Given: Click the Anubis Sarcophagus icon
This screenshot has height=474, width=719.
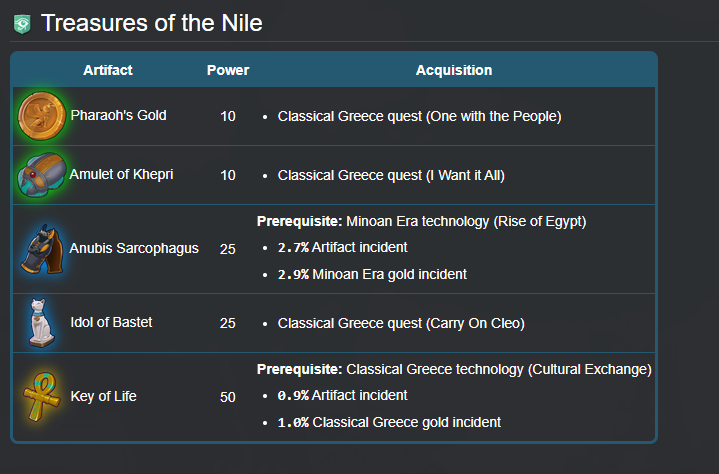Looking at the screenshot, I should click(x=41, y=249).
